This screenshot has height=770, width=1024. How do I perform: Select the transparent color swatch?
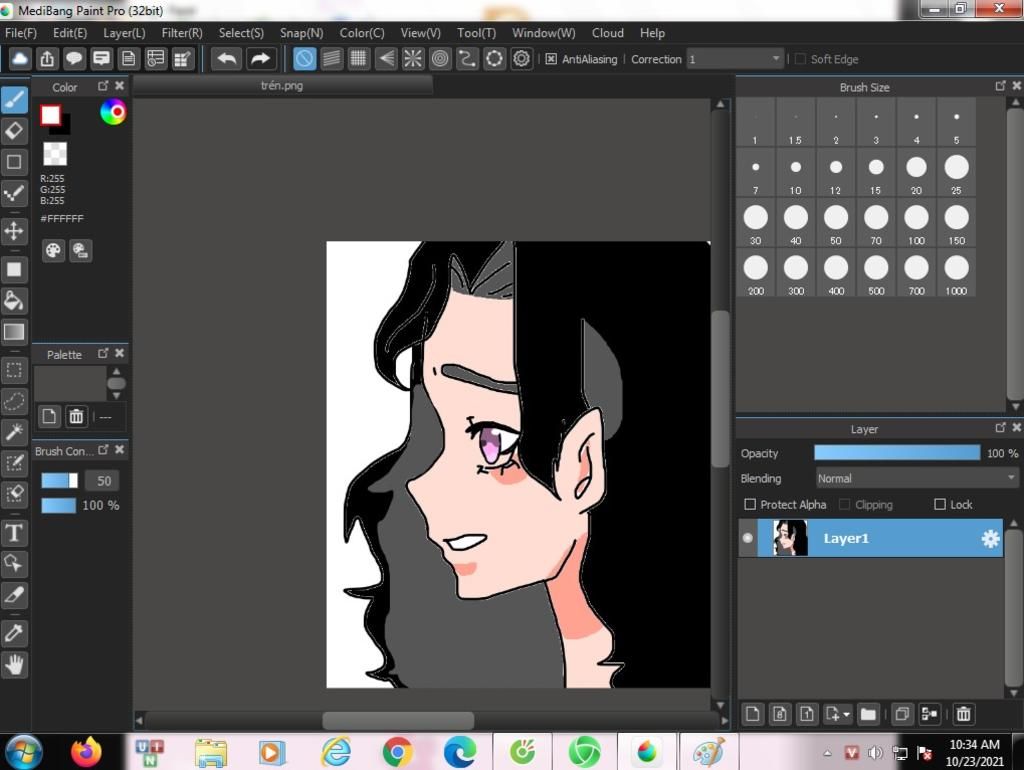(55, 154)
